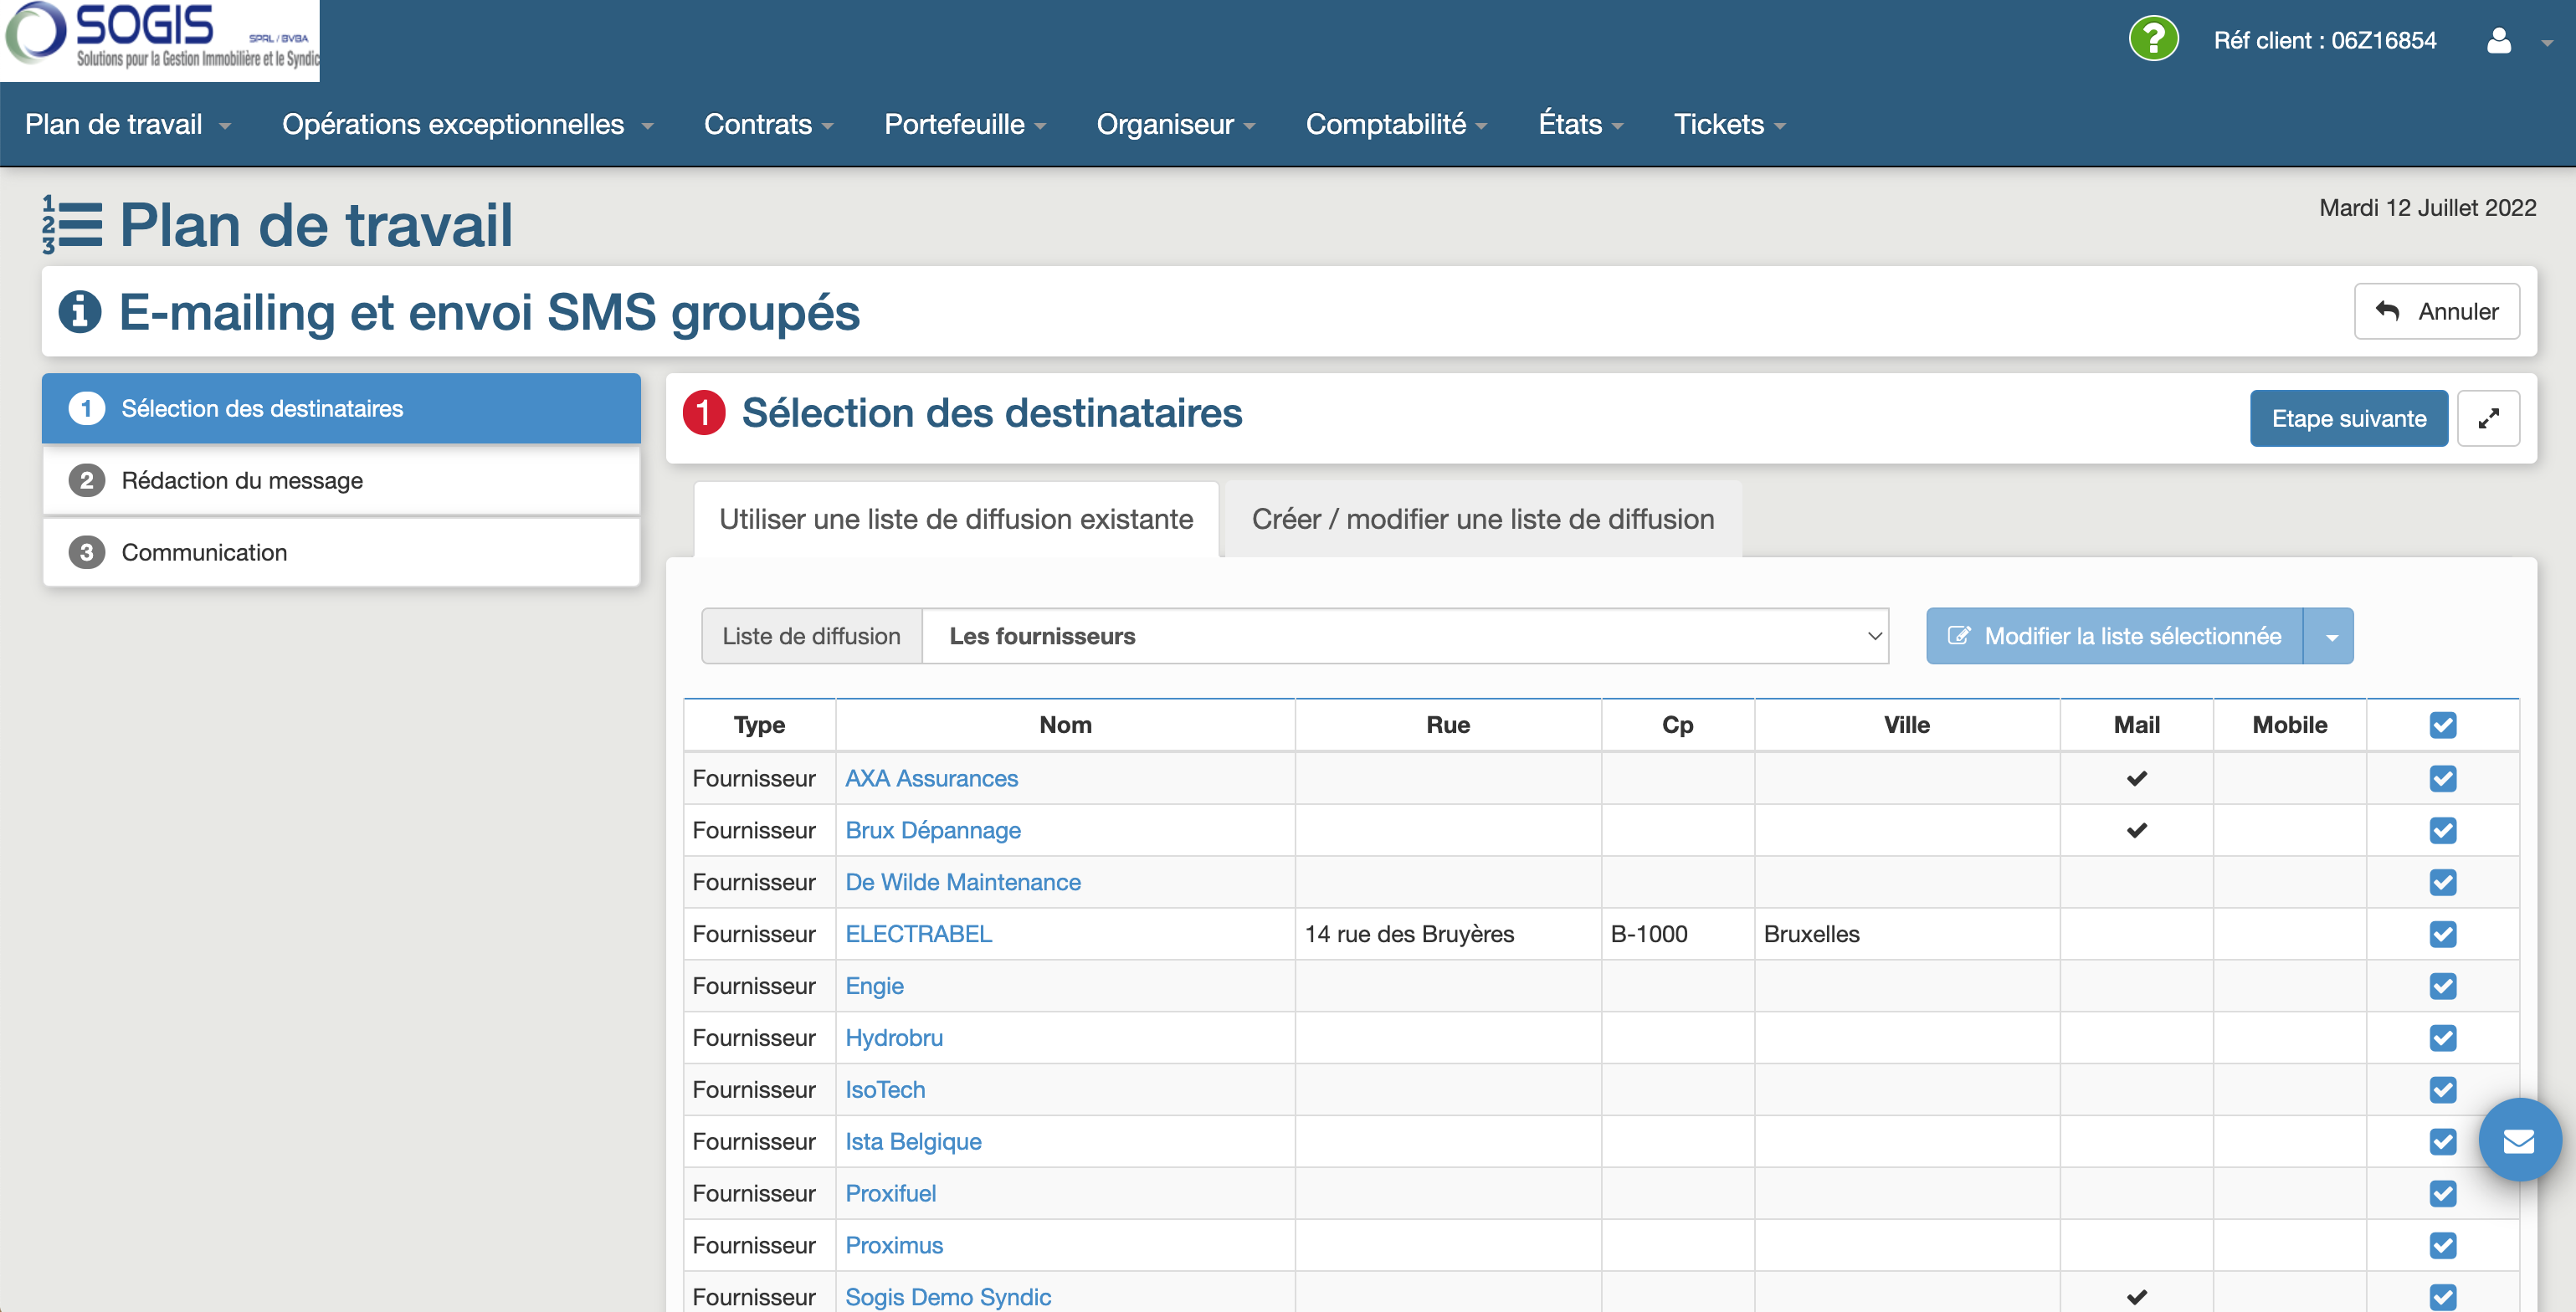Uncheck the Hydrobru row checkbox

2442,1038
